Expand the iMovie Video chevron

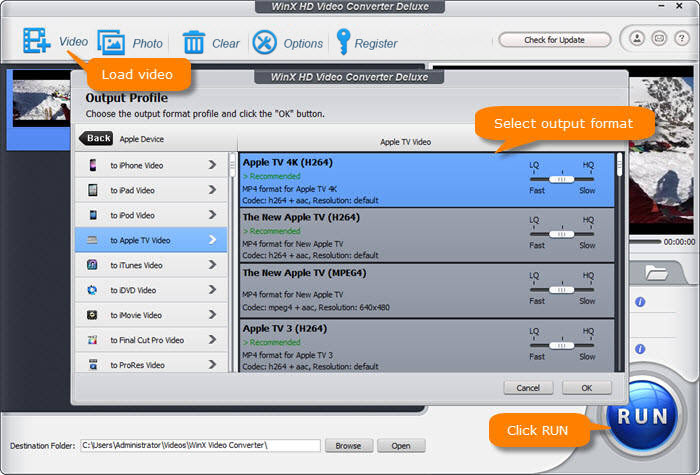point(212,315)
